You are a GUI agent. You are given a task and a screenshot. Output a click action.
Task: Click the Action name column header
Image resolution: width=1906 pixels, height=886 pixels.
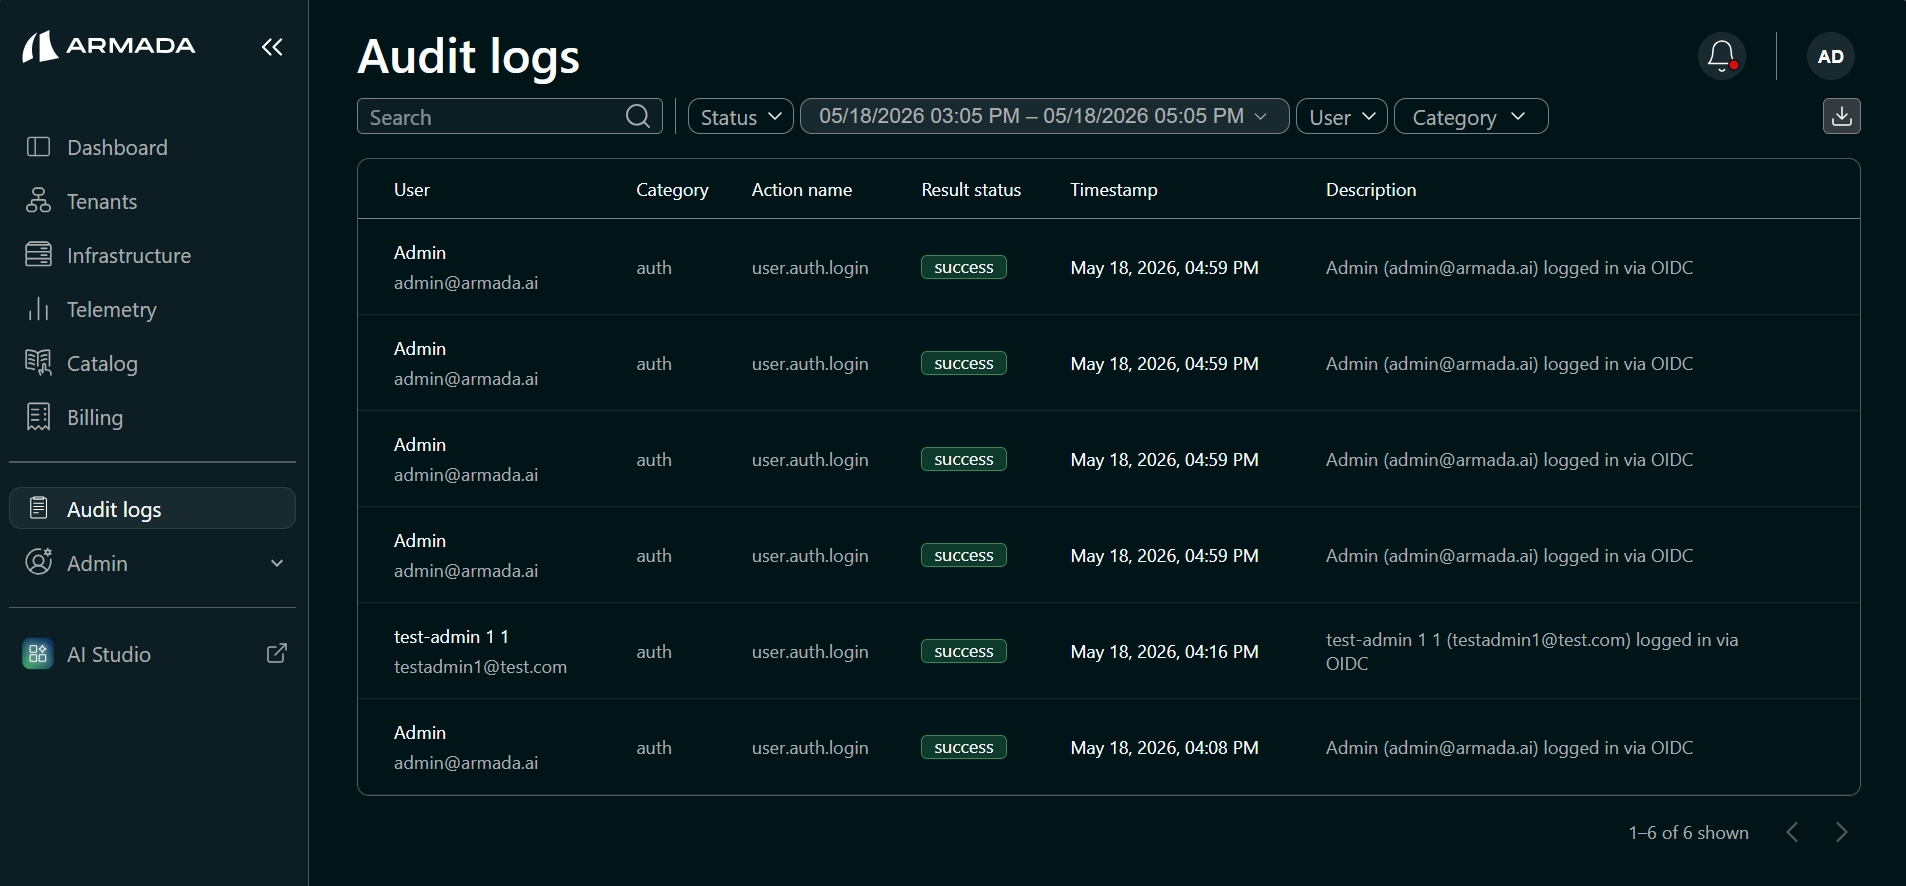coord(802,189)
